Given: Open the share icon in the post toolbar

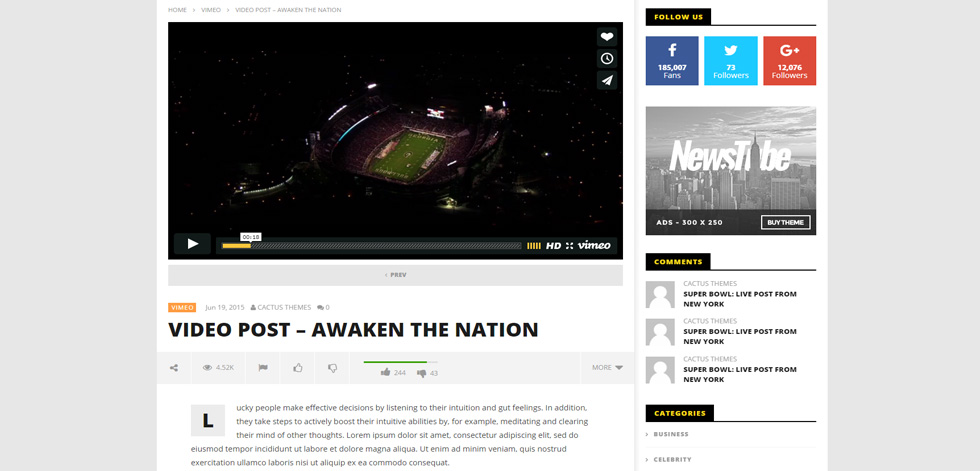Looking at the screenshot, I should click(174, 368).
